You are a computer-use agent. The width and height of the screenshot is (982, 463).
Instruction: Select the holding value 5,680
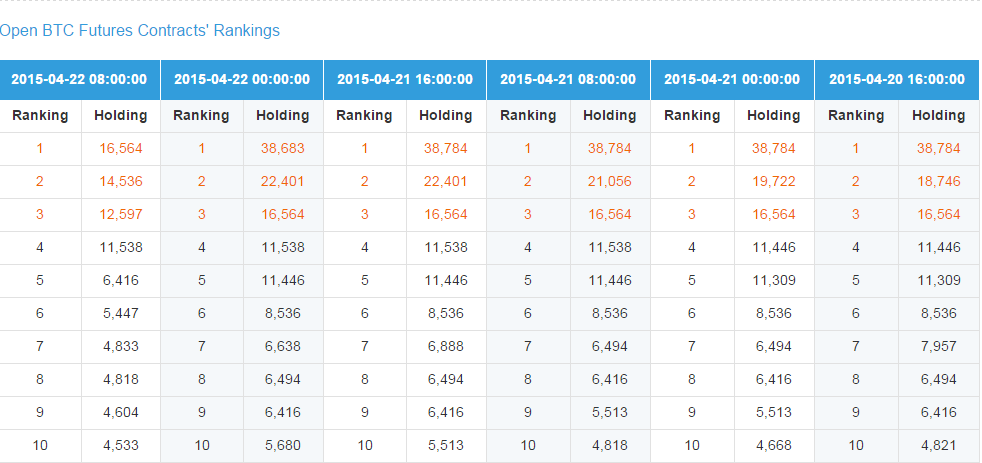click(283, 445)
